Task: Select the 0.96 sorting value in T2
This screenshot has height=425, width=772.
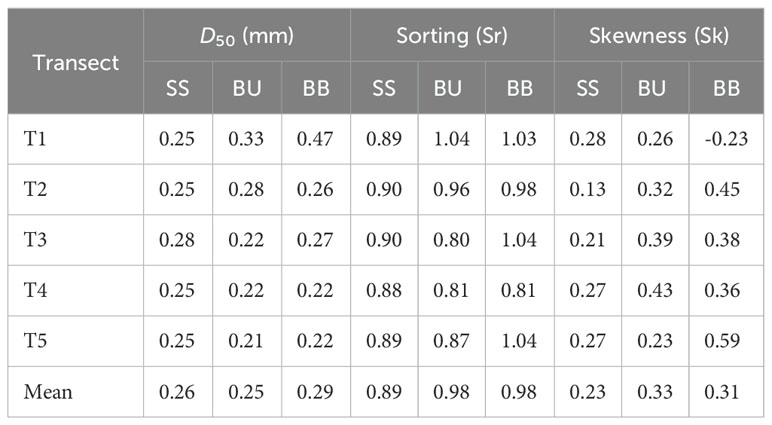Action: (451, 189)
